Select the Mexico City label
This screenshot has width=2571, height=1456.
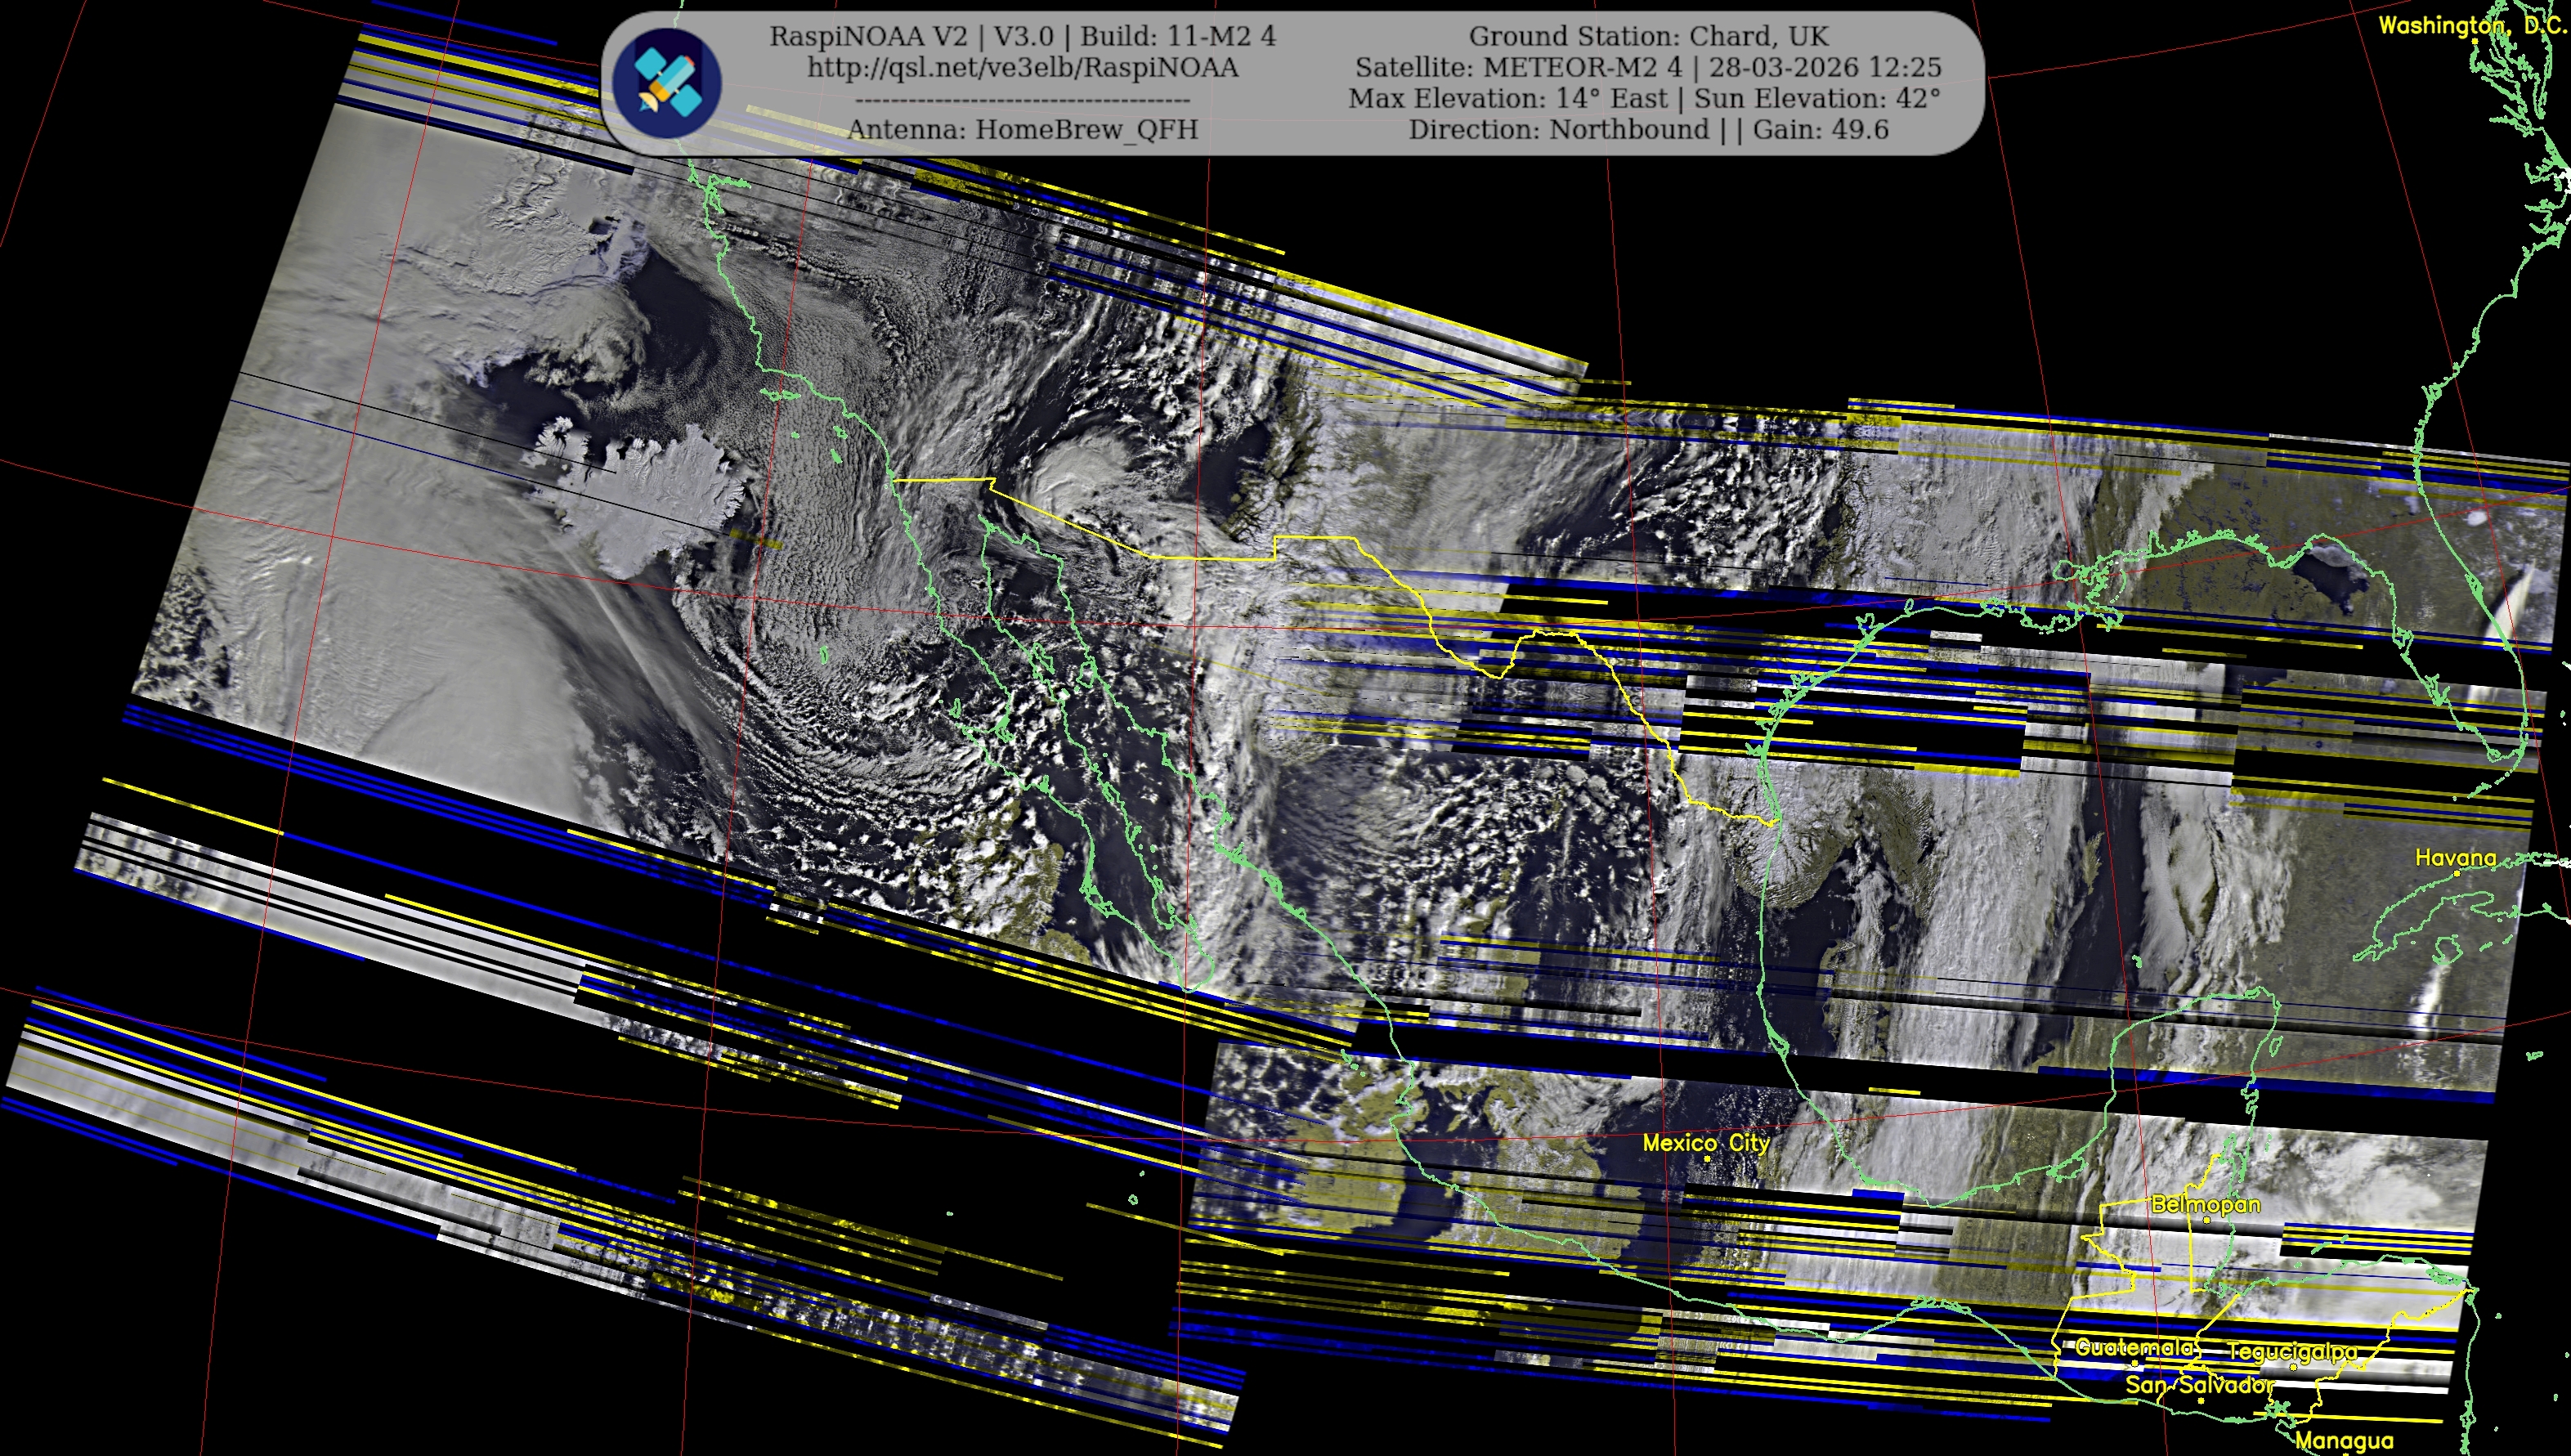coord(1705,1142)
